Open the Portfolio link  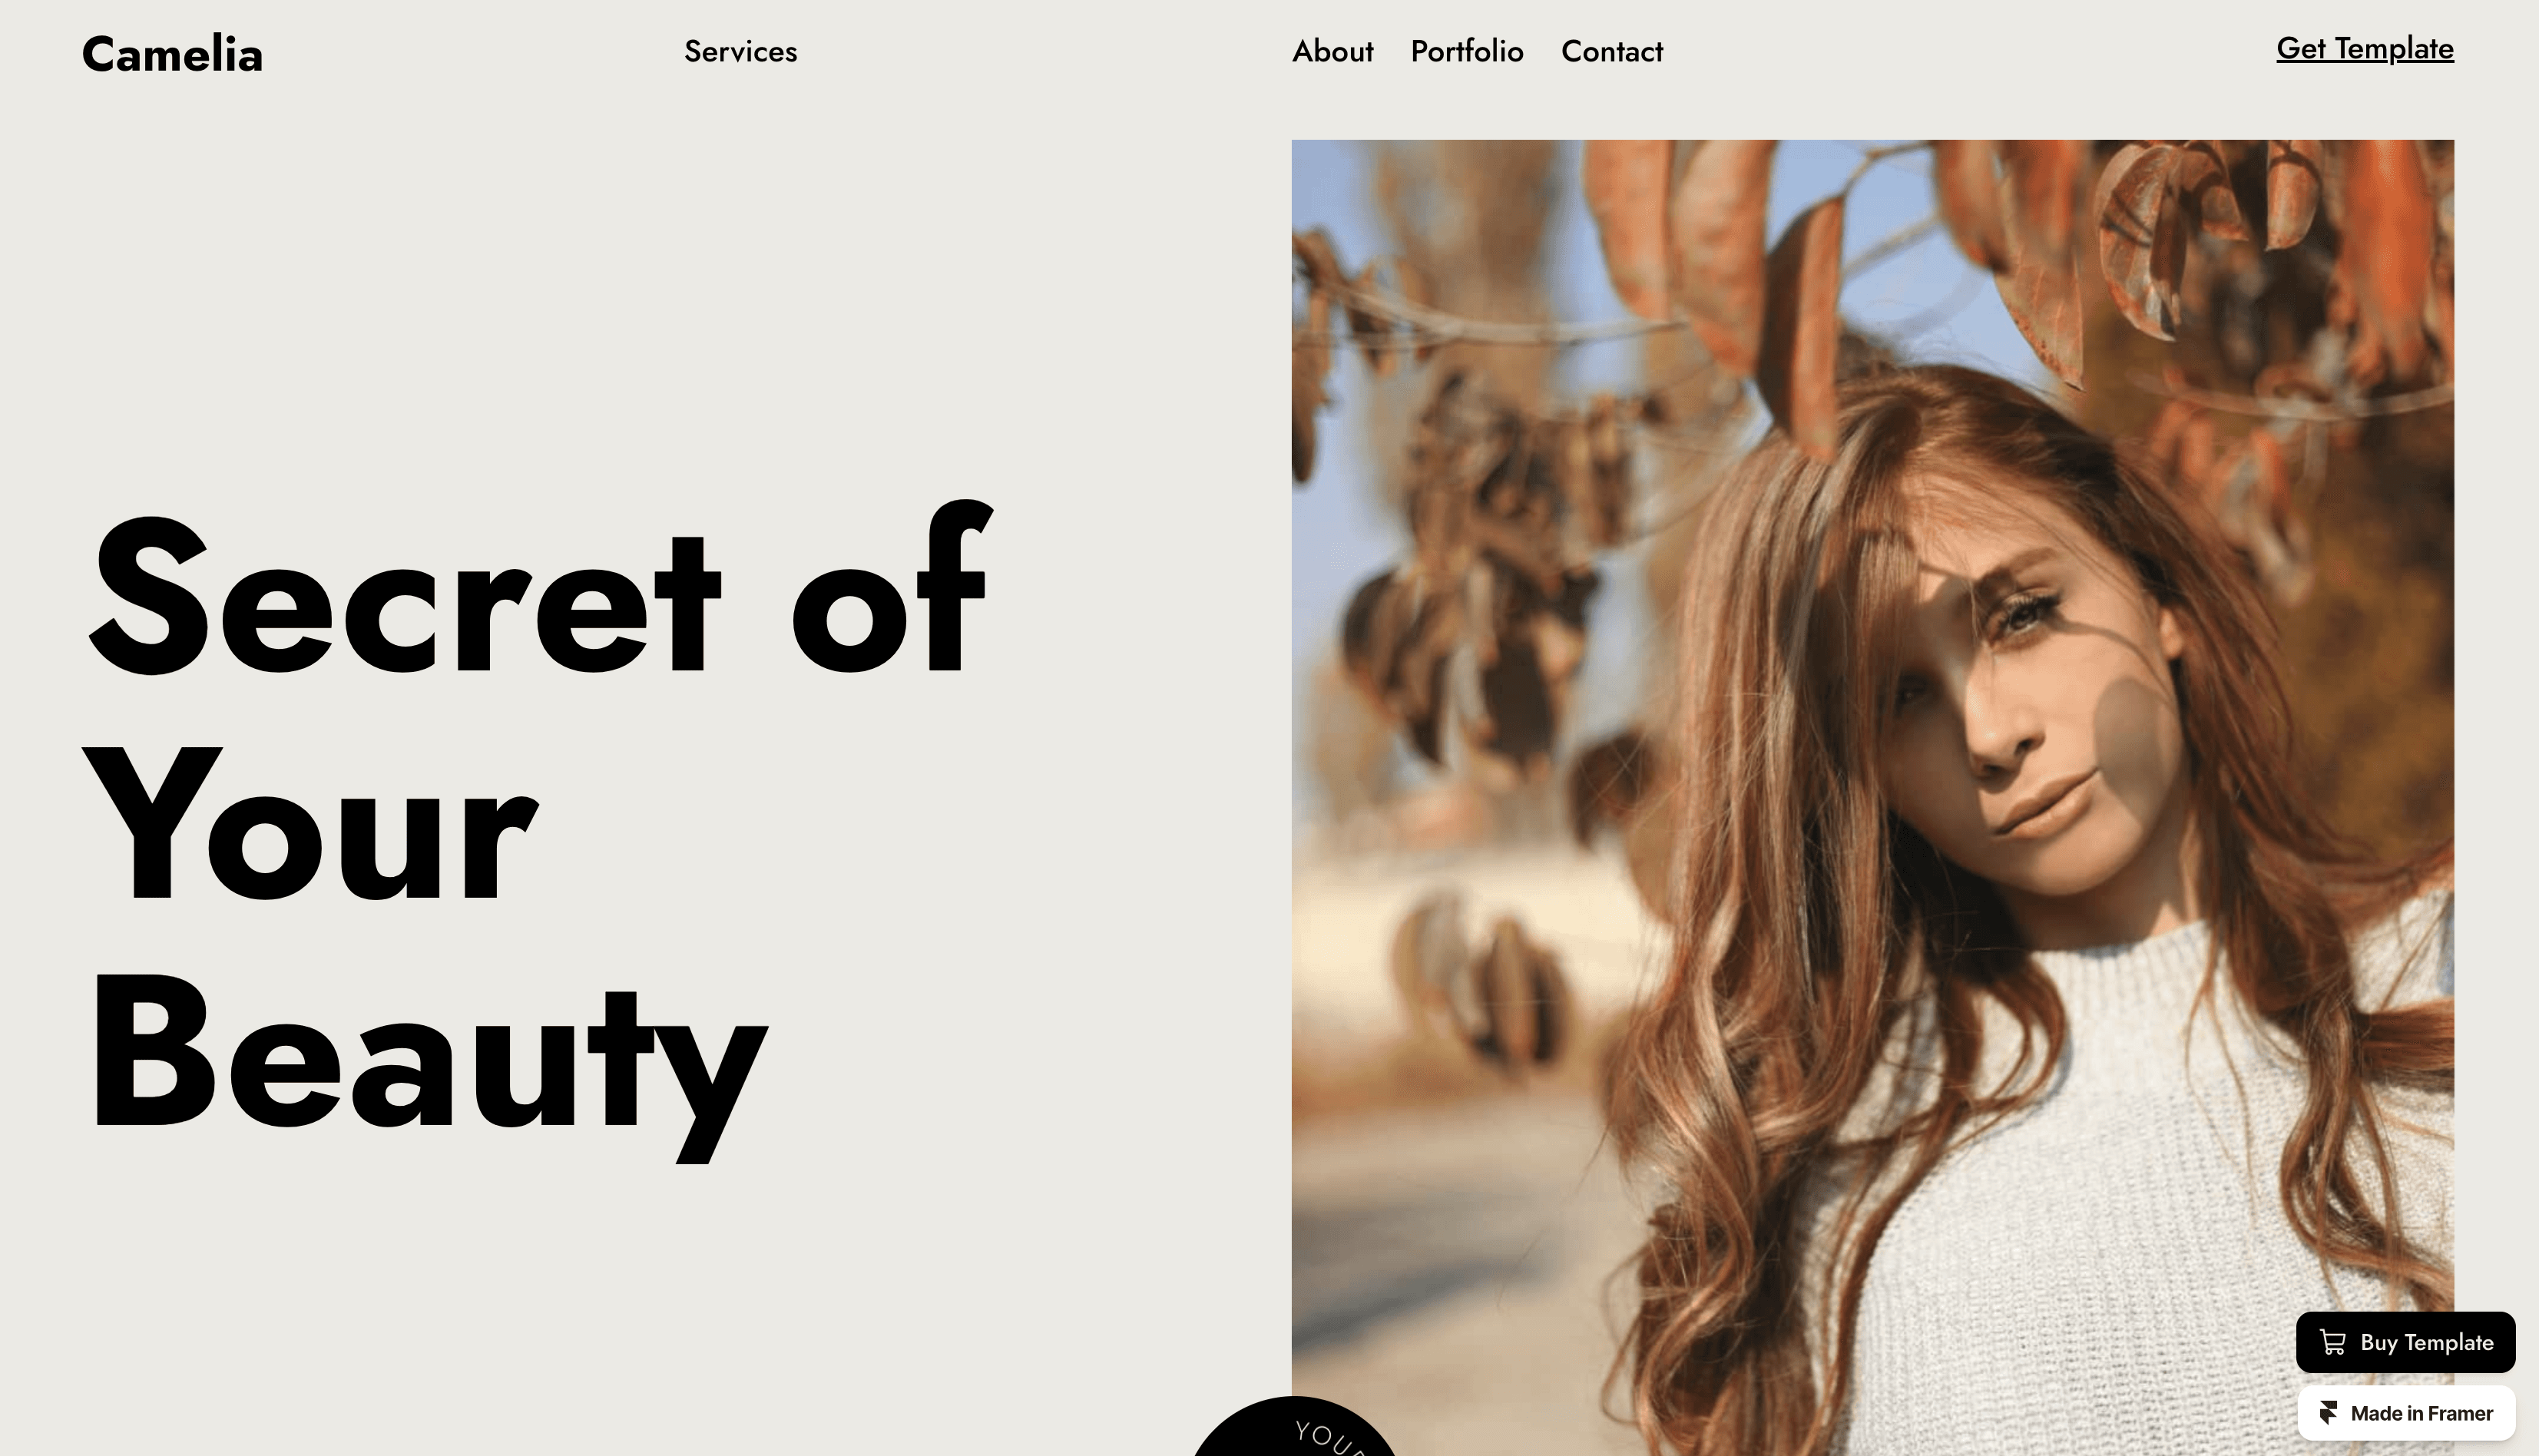click(1466, 51)
